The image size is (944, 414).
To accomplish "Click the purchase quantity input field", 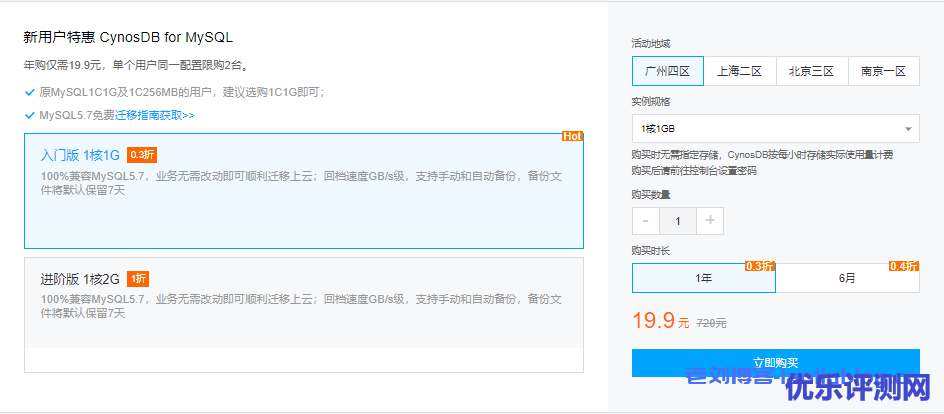I will tap(678, 221).
